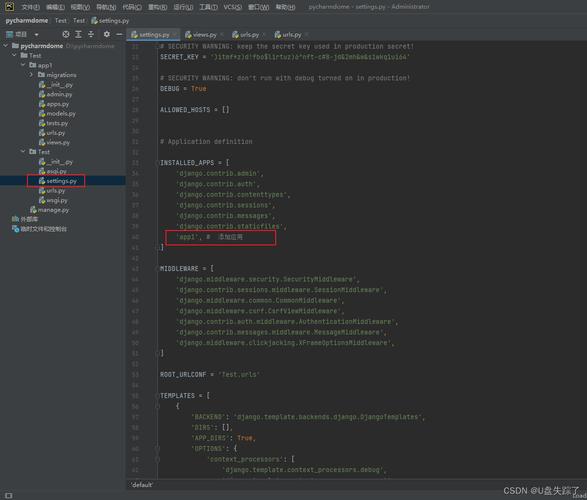Screen dimensions: 587x500
Task: Select settings.py in the project tree
Action: (58, 181)
